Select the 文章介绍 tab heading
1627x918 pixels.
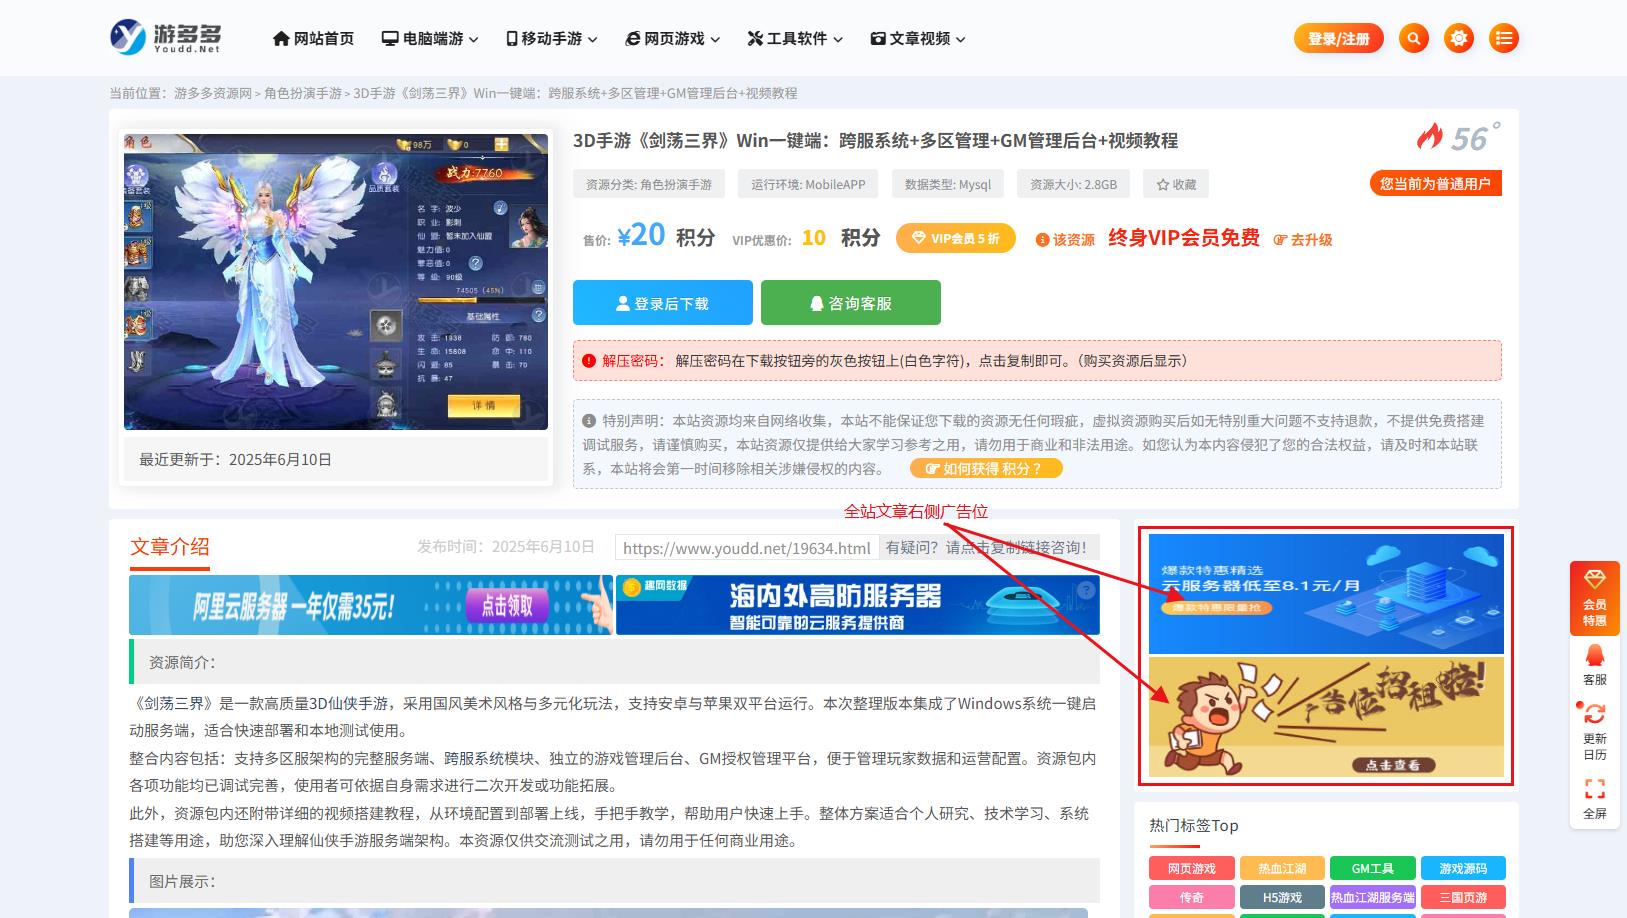170,547
